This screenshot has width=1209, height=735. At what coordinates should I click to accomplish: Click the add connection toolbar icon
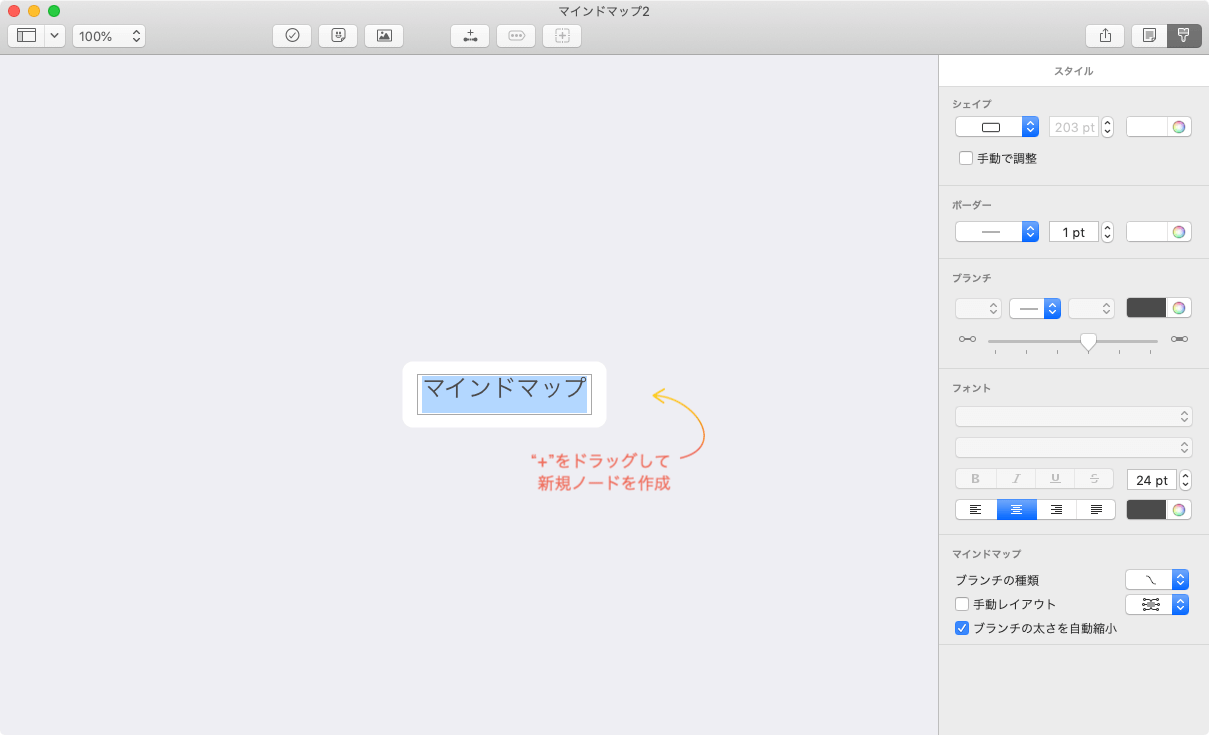tap(470, 35)
